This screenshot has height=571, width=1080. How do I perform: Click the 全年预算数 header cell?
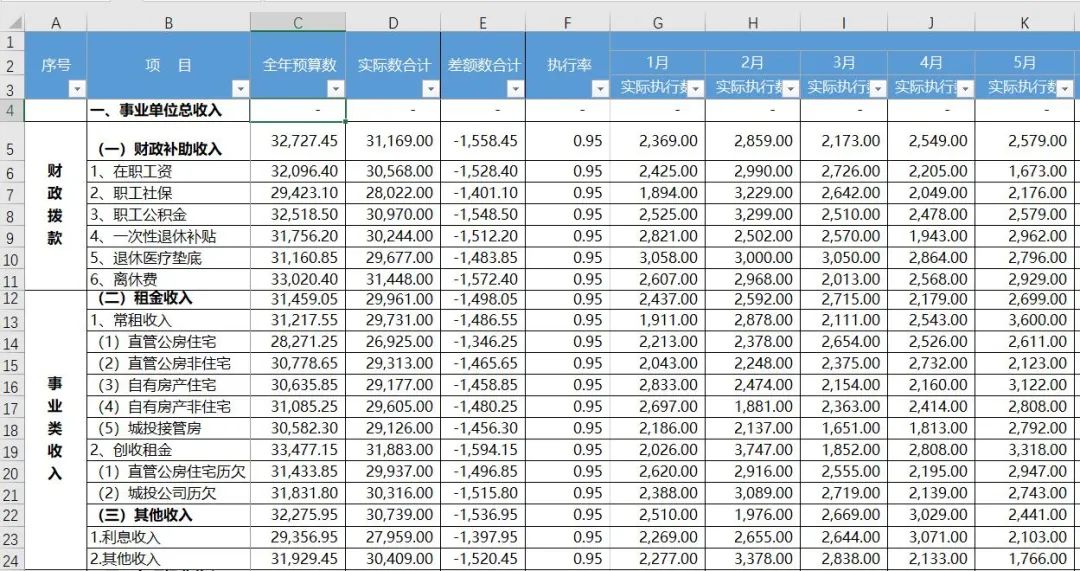point(298,65)
